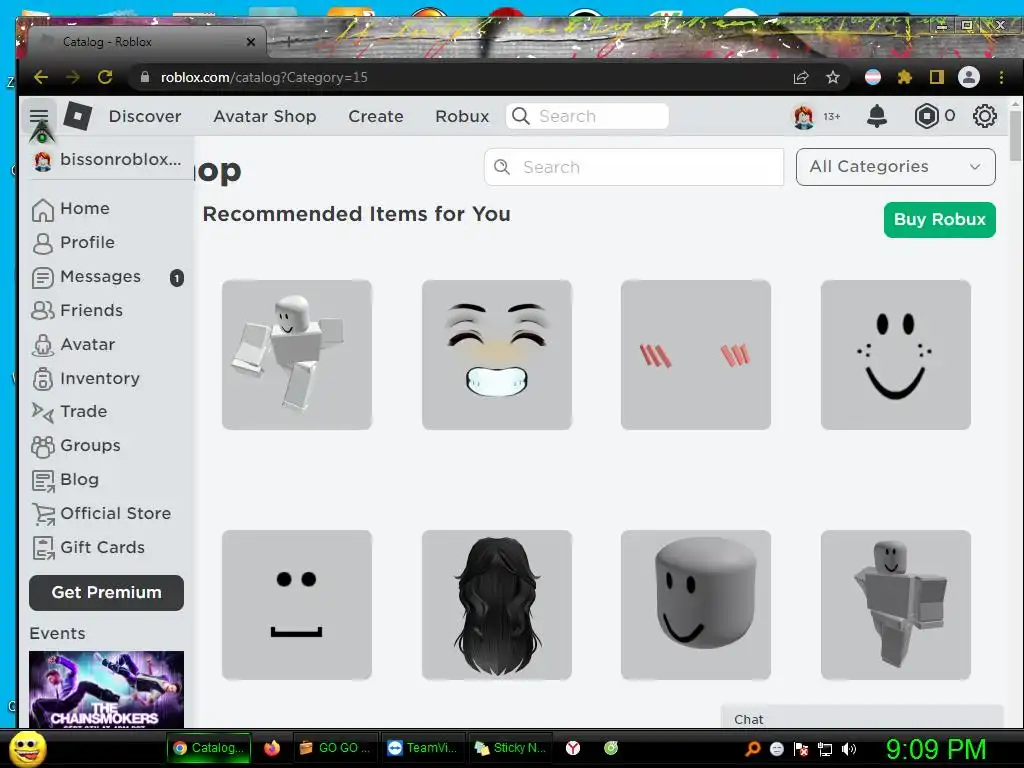1024x768 pixels.
Task: Click the Inventory backpack icon in sidebar
Action: (x=42, y=379)
